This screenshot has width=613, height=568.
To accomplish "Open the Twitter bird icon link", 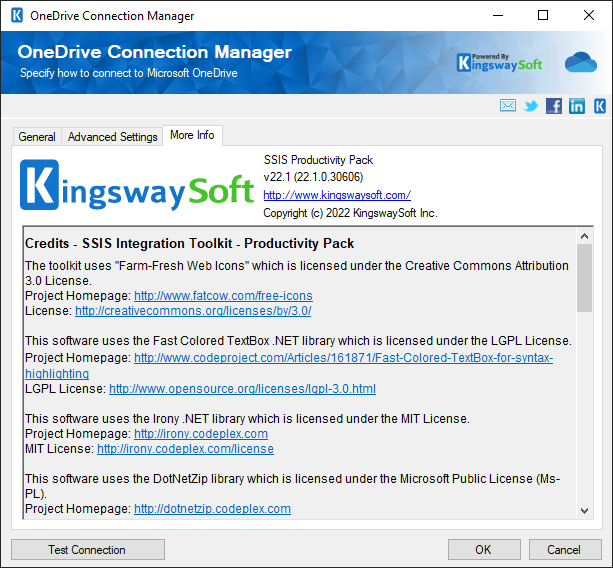I will pyautogui.click(x=531, y=106).
